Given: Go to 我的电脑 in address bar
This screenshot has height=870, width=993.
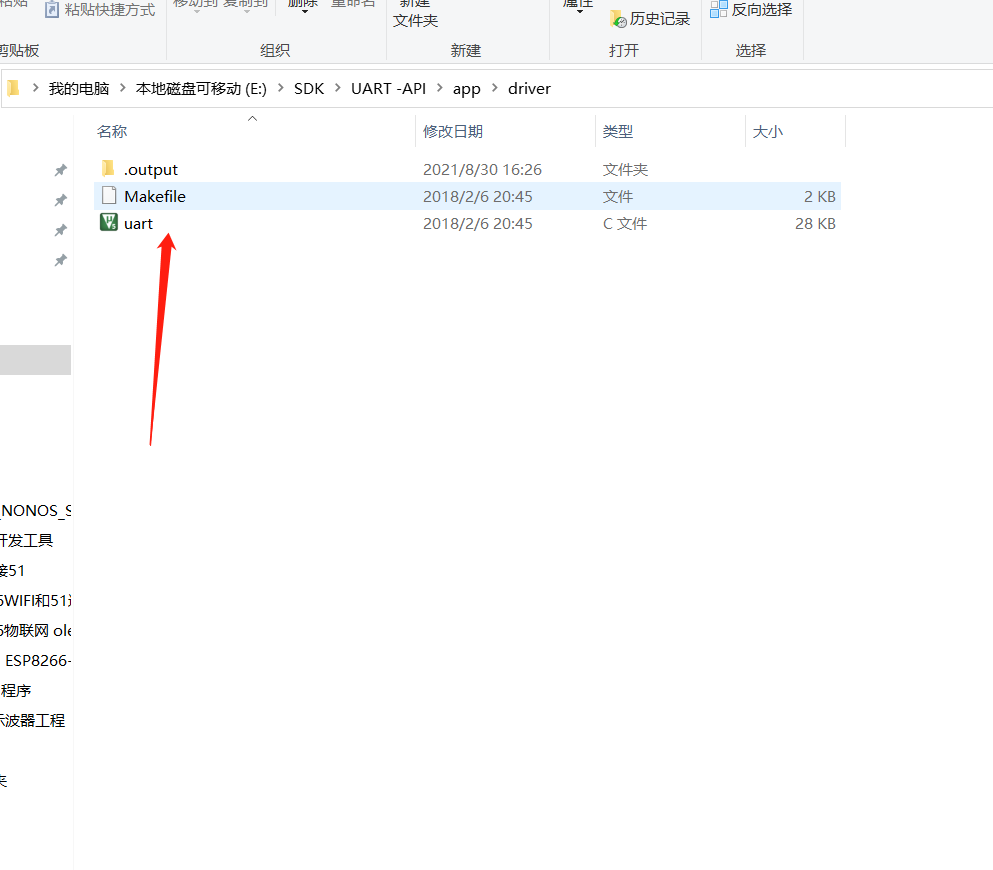Looking at the screenshot, I should [79, 89].
